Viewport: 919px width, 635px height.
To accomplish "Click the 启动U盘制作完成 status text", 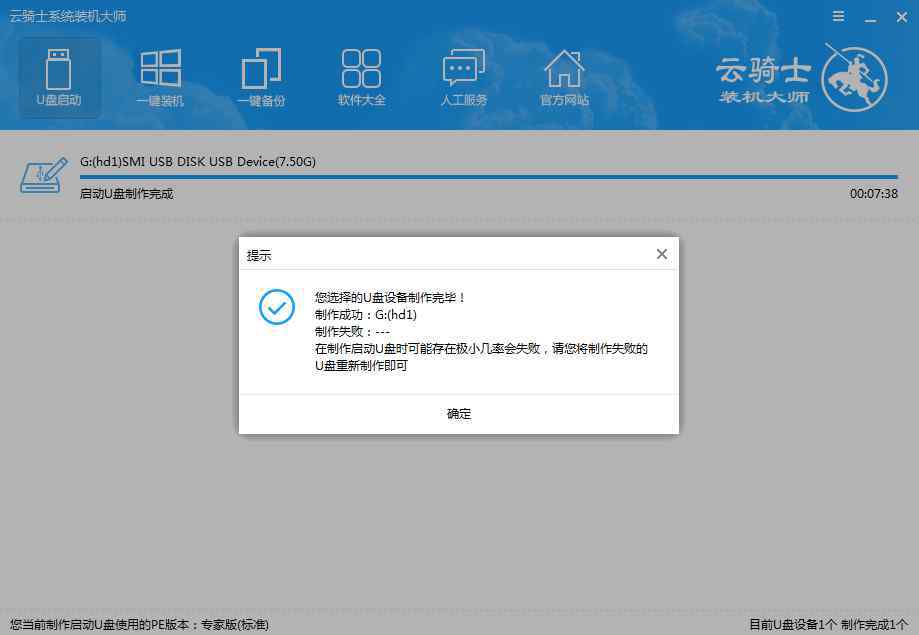I will click(x=127, y=193).
